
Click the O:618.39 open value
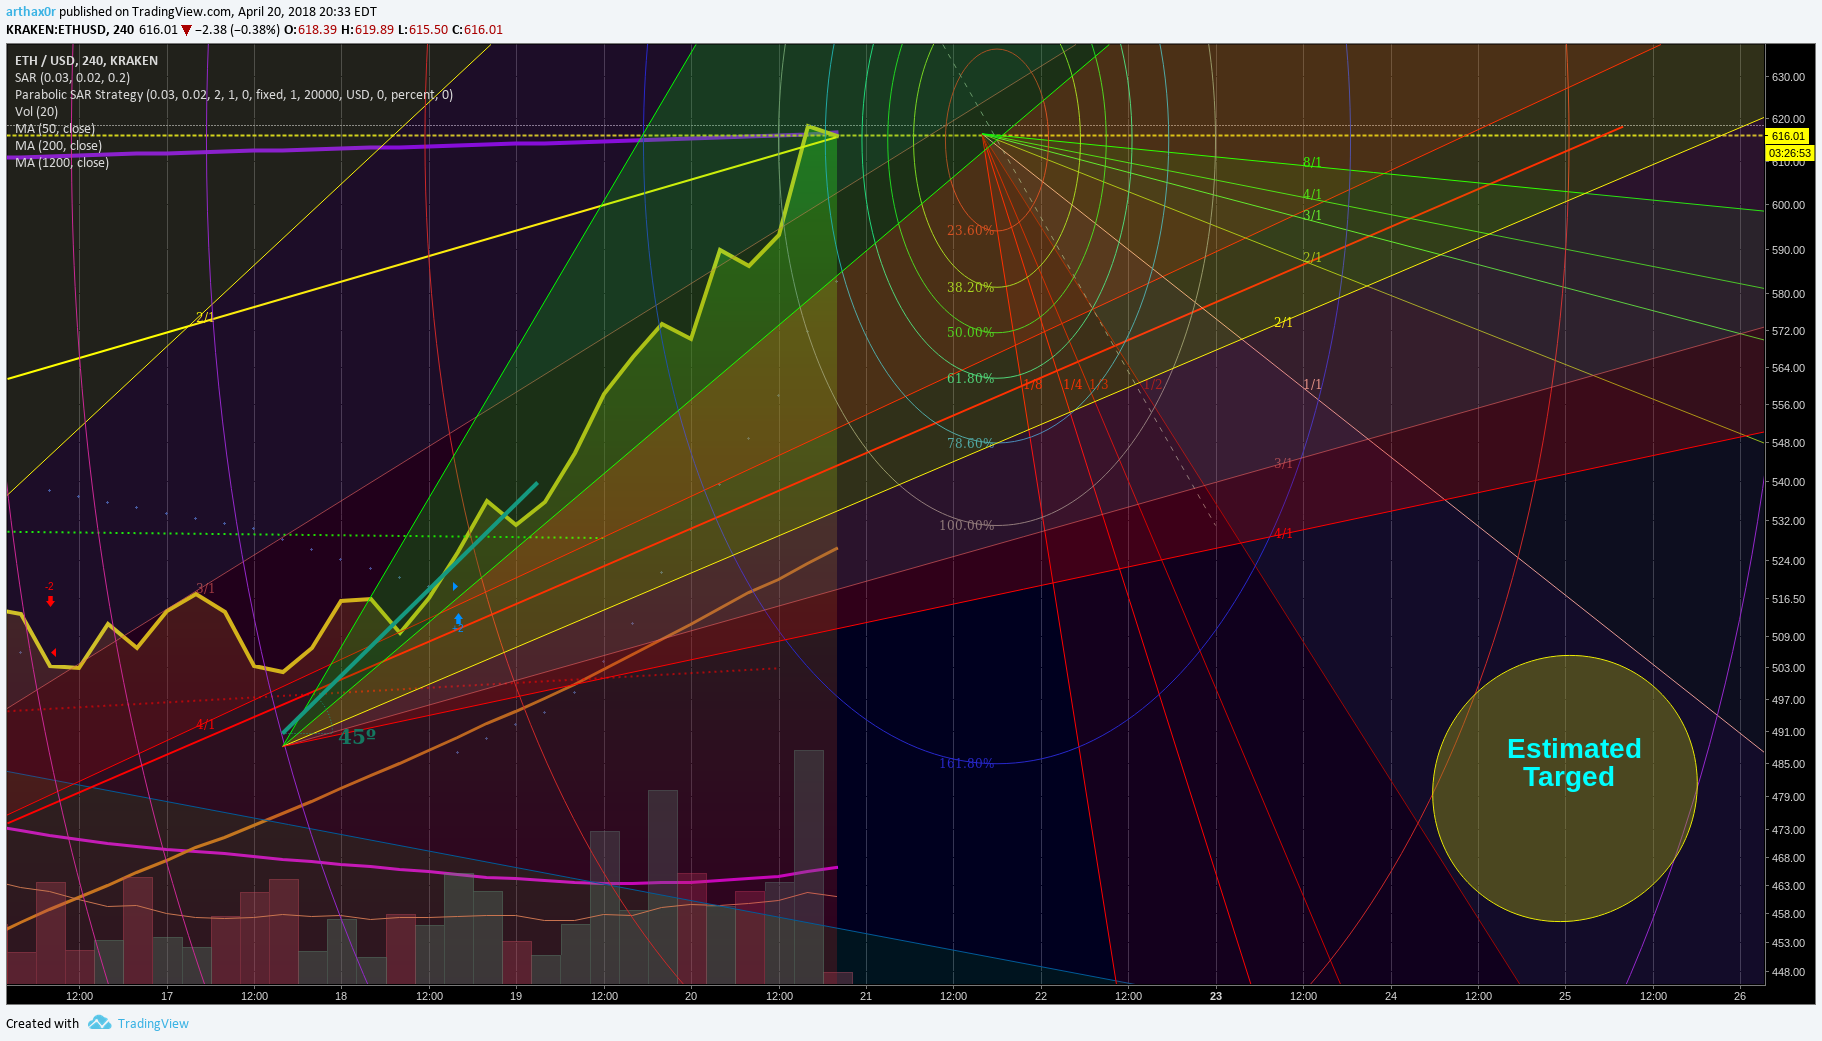coord(311,30)
